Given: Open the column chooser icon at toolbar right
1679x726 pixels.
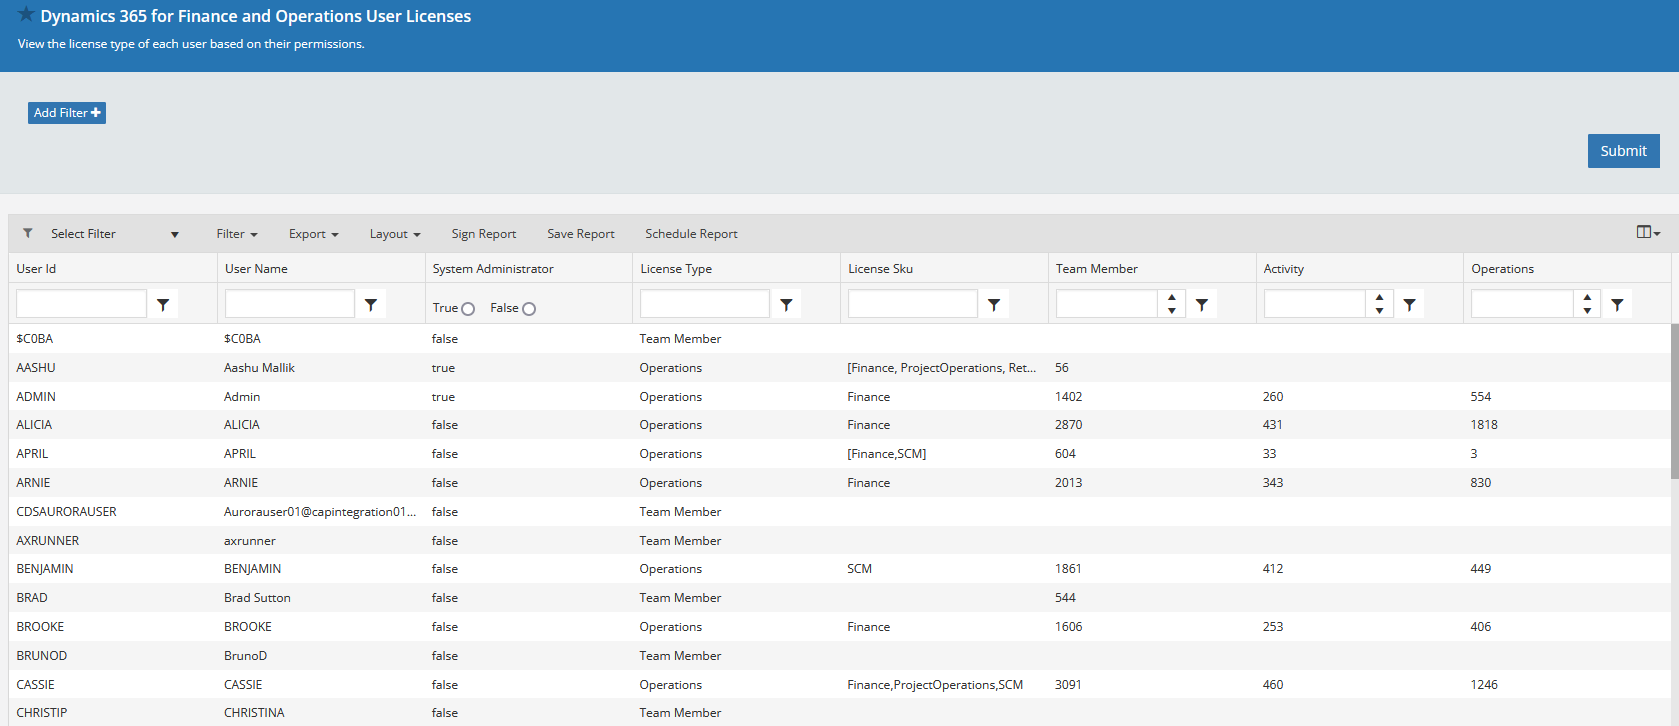Looking at the screenshot, I should tap(1648, 232).
